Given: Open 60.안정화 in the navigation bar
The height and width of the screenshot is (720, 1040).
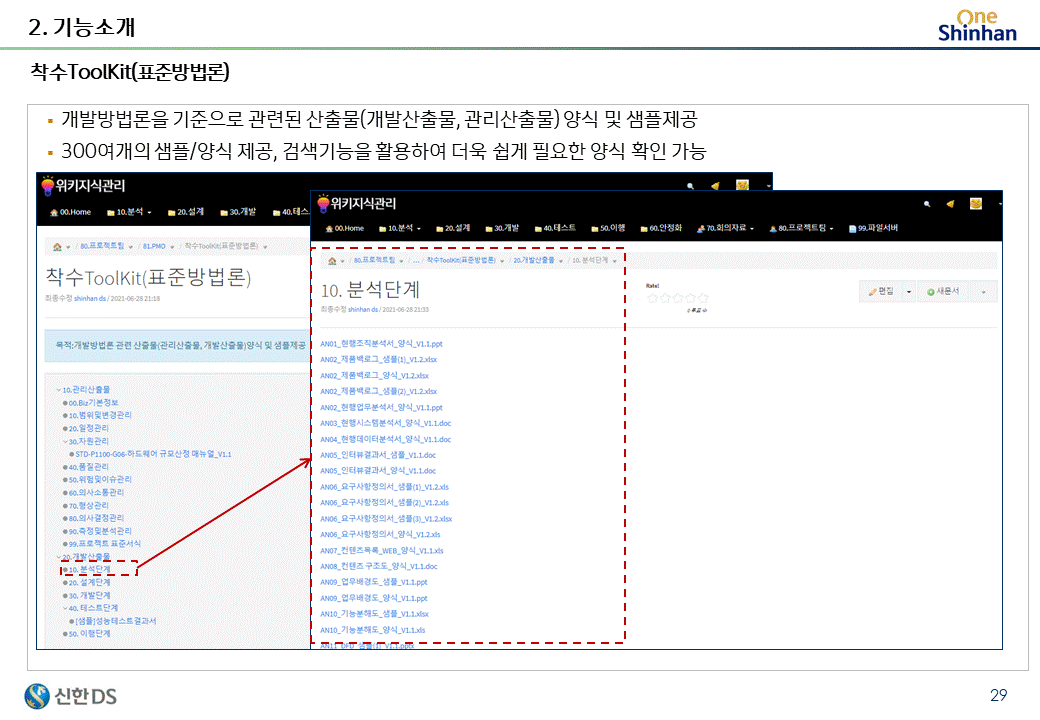Looking at the screenshot, I should tap(661, 228).
